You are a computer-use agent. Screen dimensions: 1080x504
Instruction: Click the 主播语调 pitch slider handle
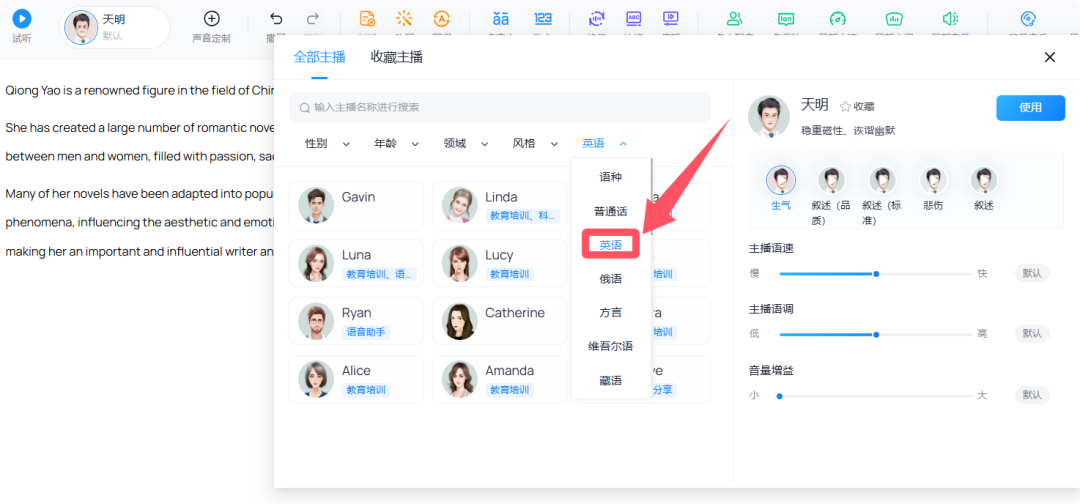pos(876,334)
